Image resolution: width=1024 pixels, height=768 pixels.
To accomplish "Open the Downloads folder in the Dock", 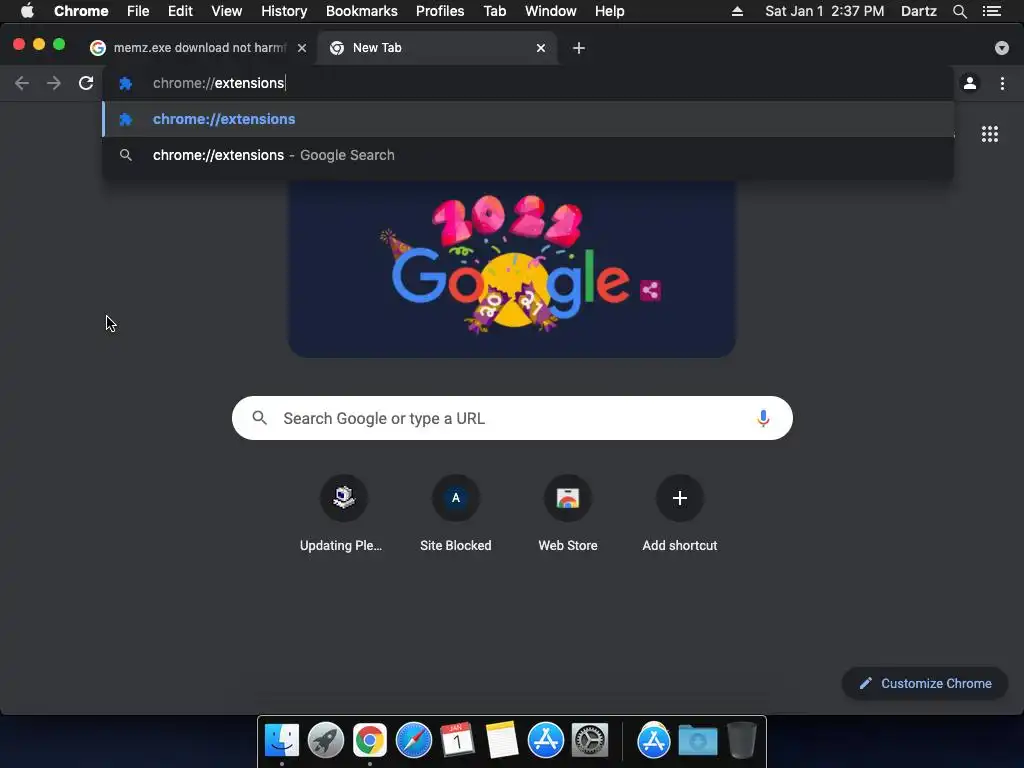I will pyautogui.click(x=697, y=740).
